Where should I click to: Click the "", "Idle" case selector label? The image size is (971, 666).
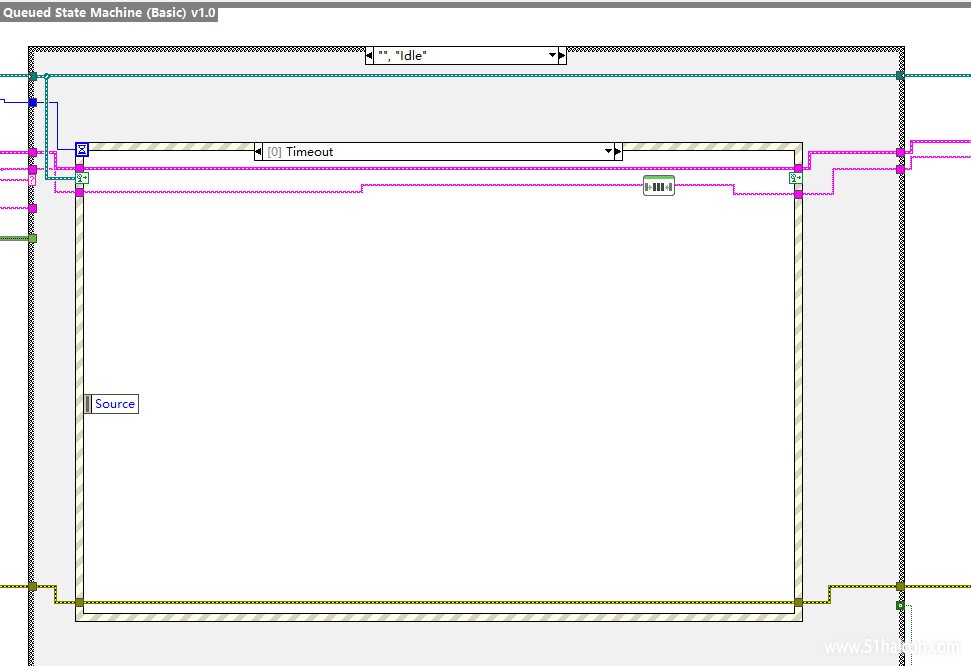(x=403, y=55)
